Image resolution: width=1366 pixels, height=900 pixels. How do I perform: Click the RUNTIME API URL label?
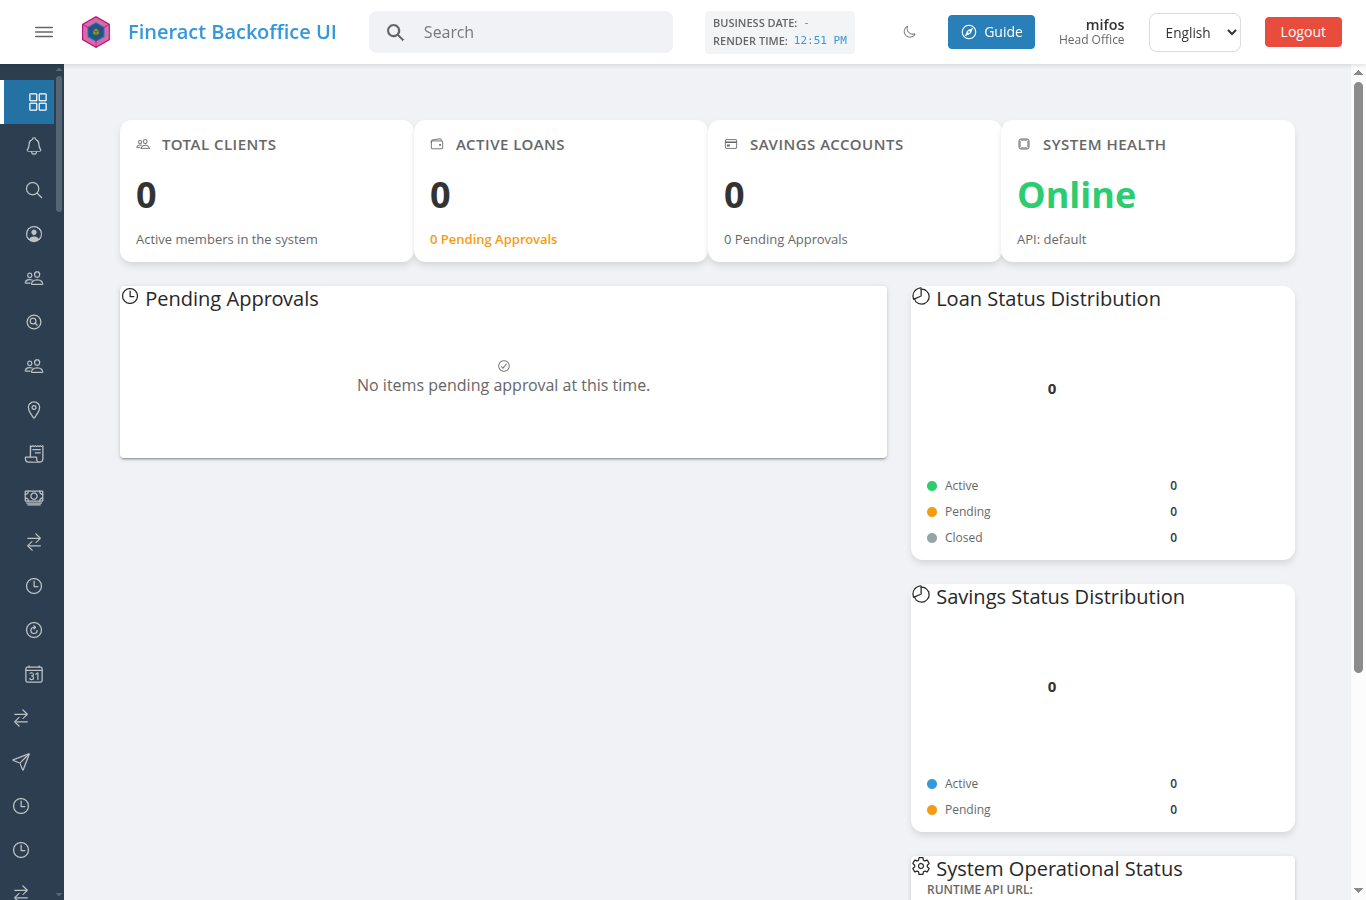point(980,889)
